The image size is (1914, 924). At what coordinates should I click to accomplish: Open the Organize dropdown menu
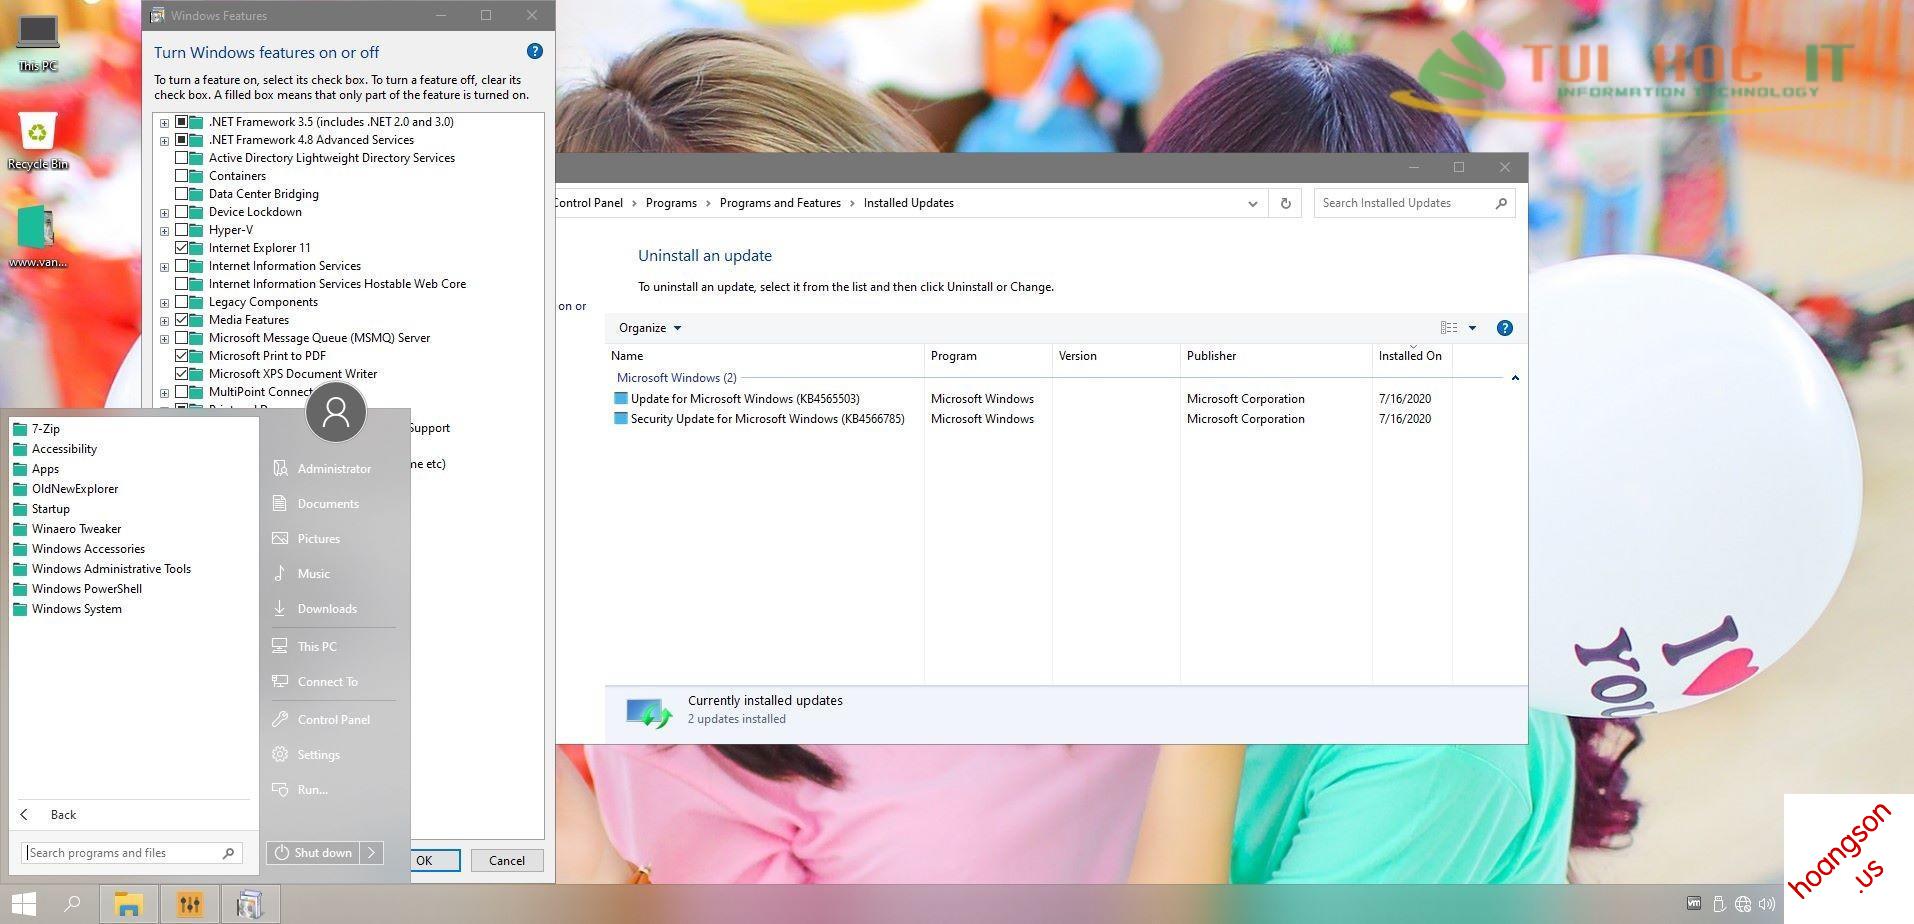pos(649,328)
